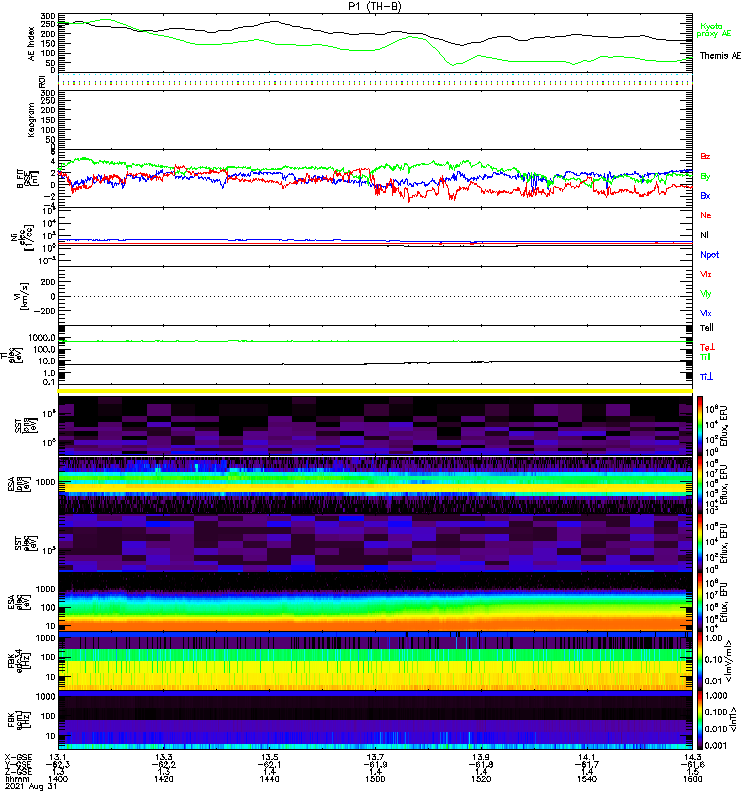The width and height of the screenshot is (750, 800).
Task: Click the "0.100" color bar tick value
Action: pos(716,712)
